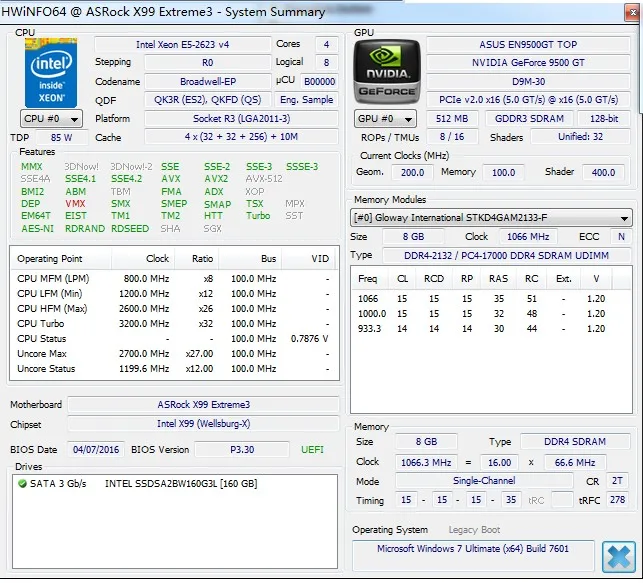Select the CPU Turbo row

(x=174, y=324)
